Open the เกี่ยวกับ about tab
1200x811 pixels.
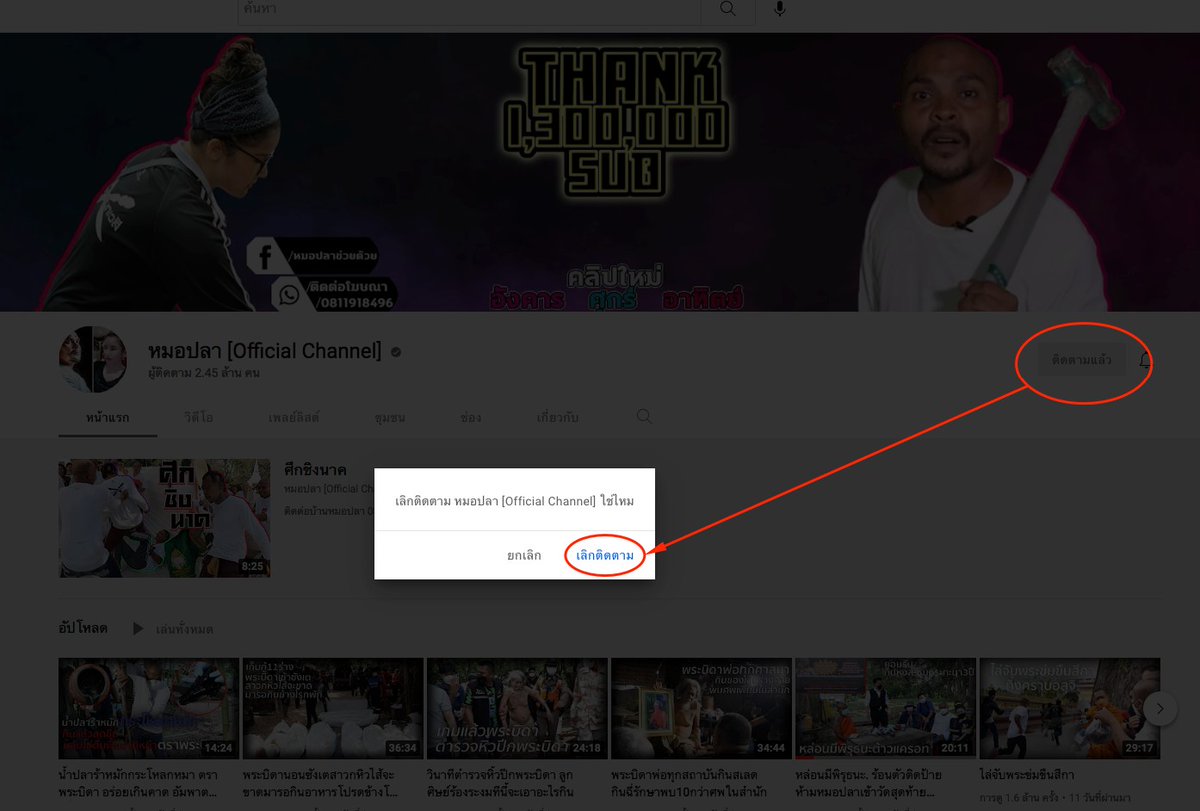point(557,417)
